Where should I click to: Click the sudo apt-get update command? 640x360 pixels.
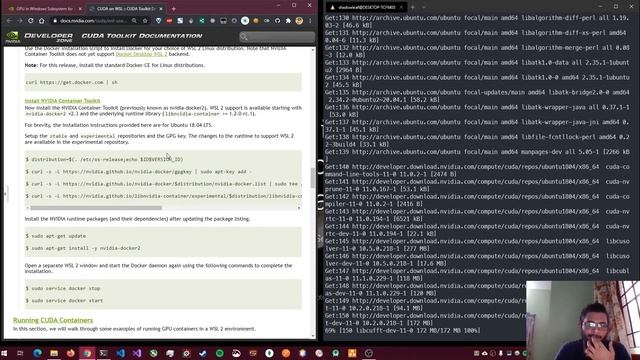point(56,236)
